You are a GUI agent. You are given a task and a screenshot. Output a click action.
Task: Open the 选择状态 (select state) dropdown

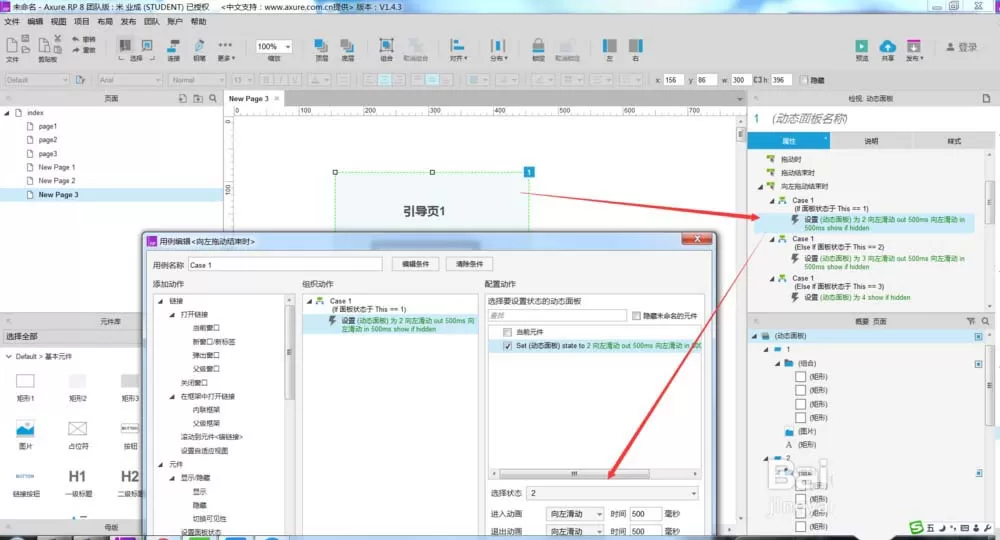click(x=612, y=493)
